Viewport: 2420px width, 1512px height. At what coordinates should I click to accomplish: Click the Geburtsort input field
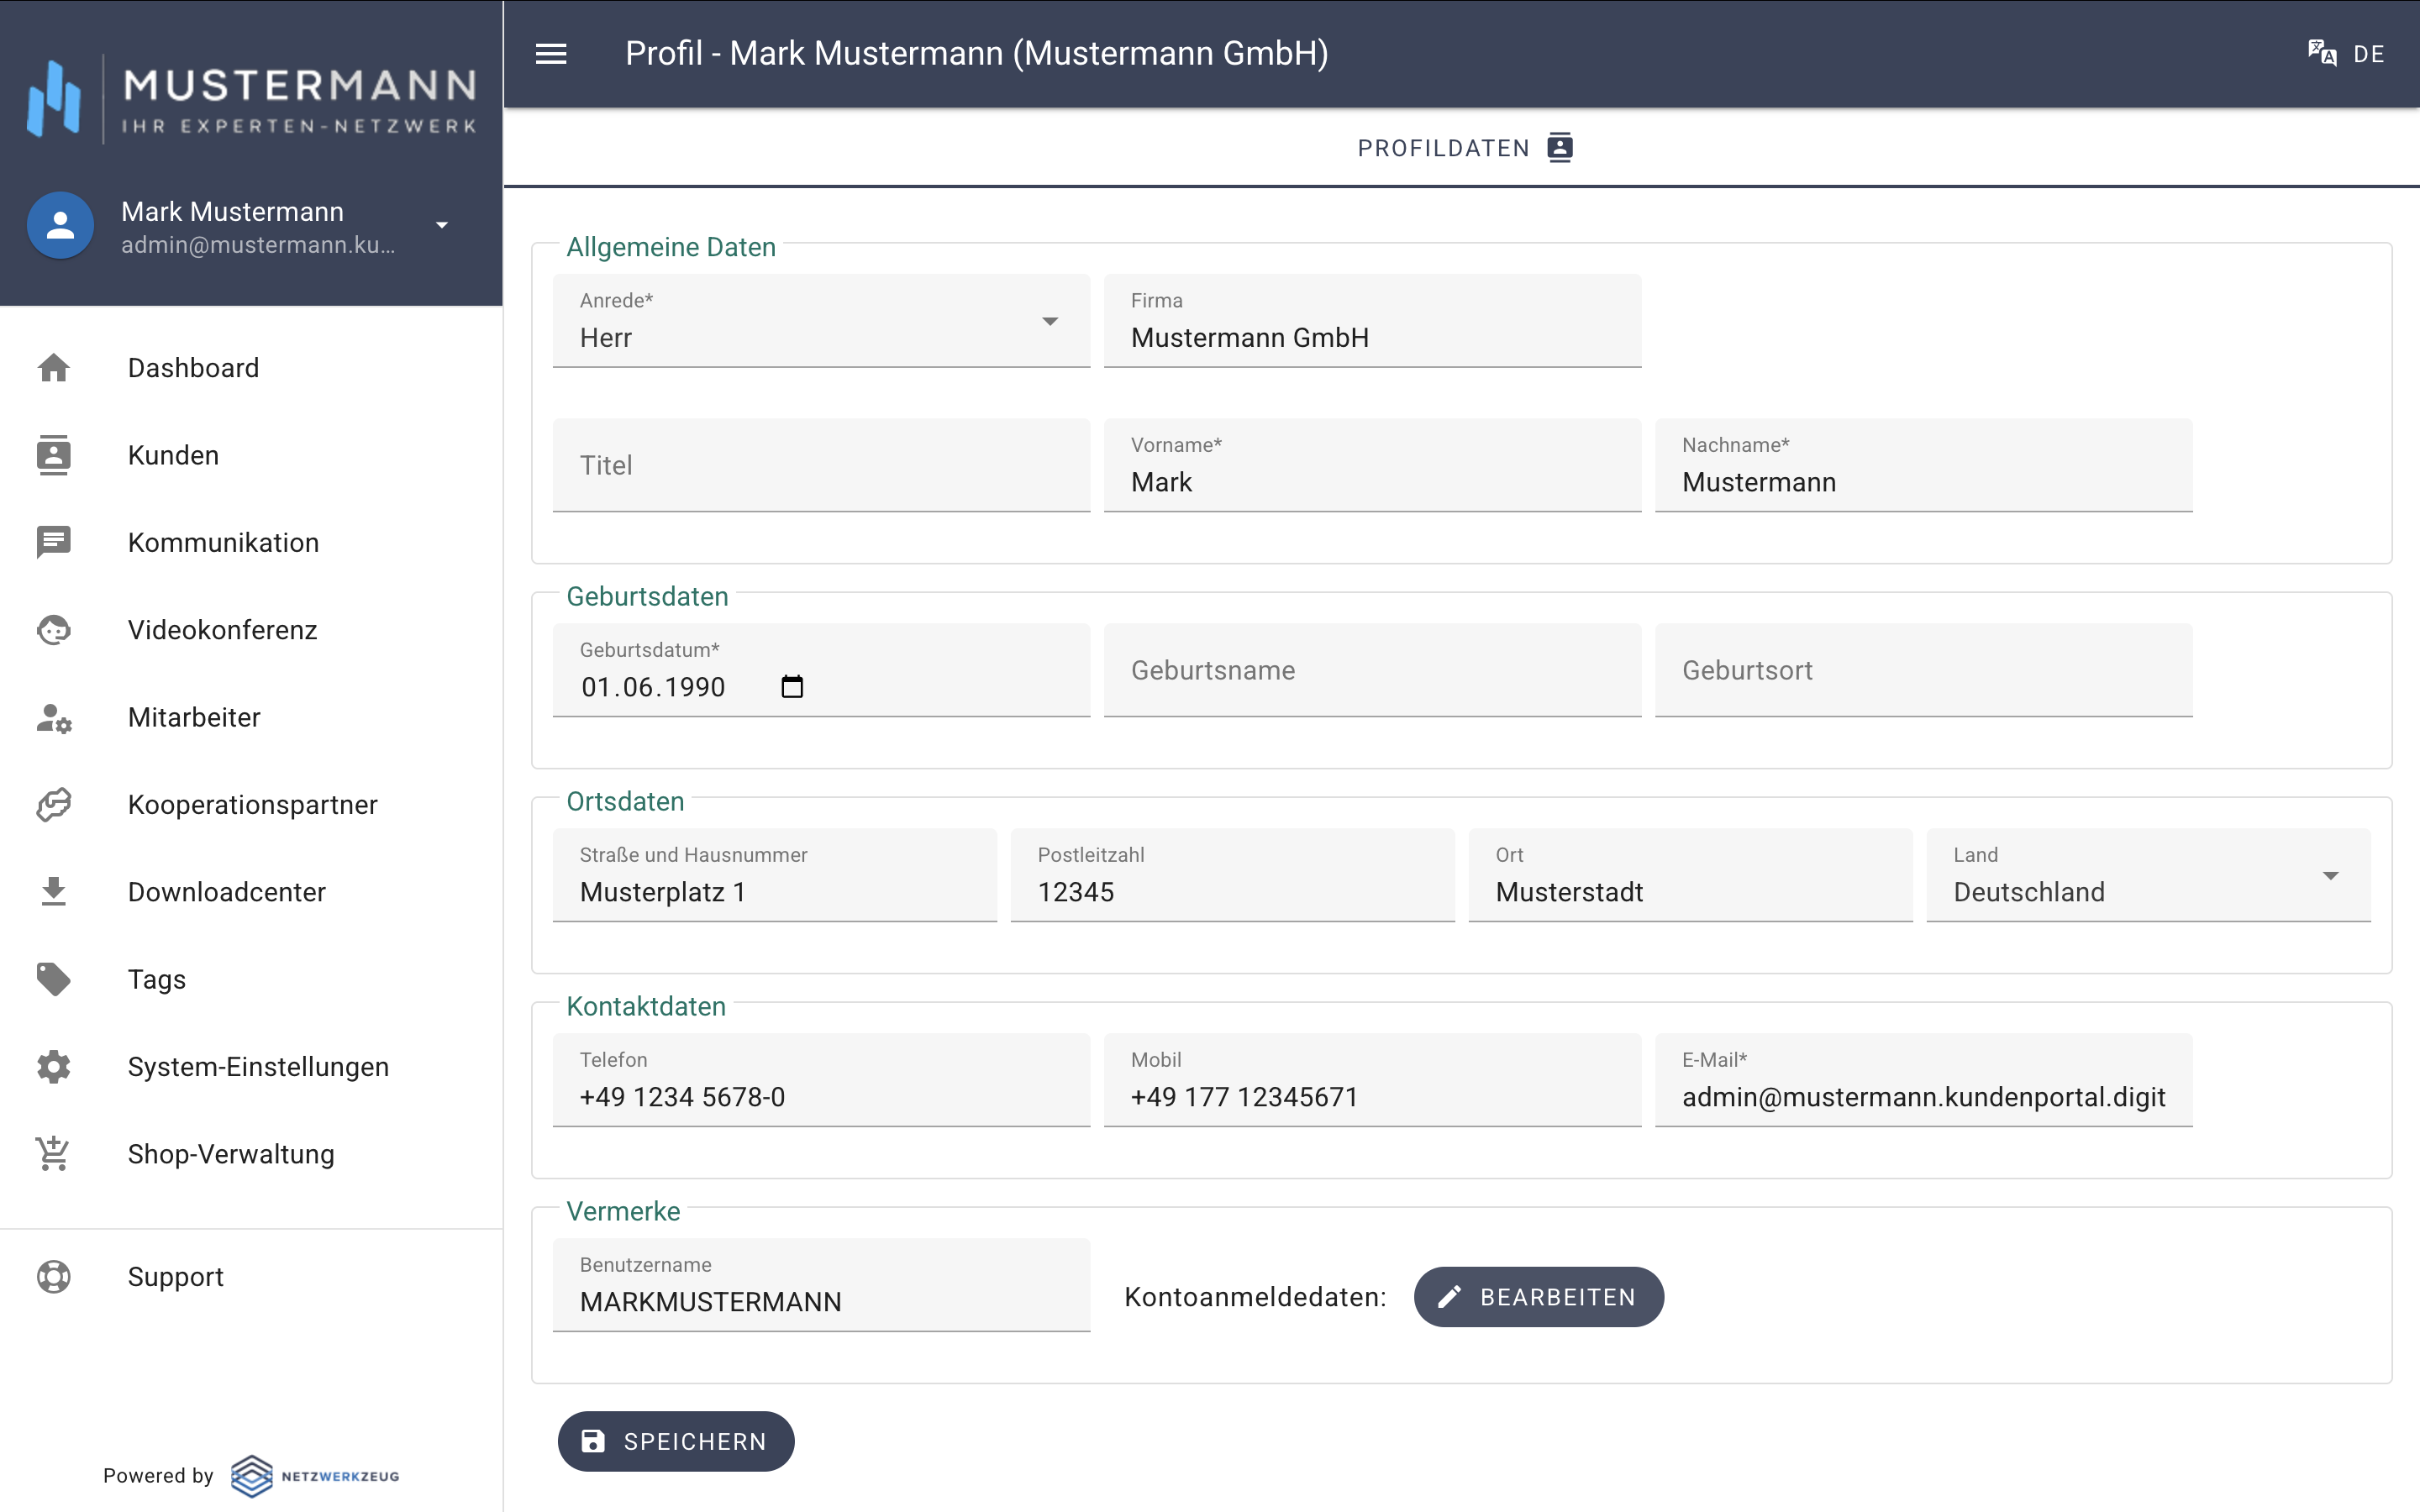(x=1923, y=670)
